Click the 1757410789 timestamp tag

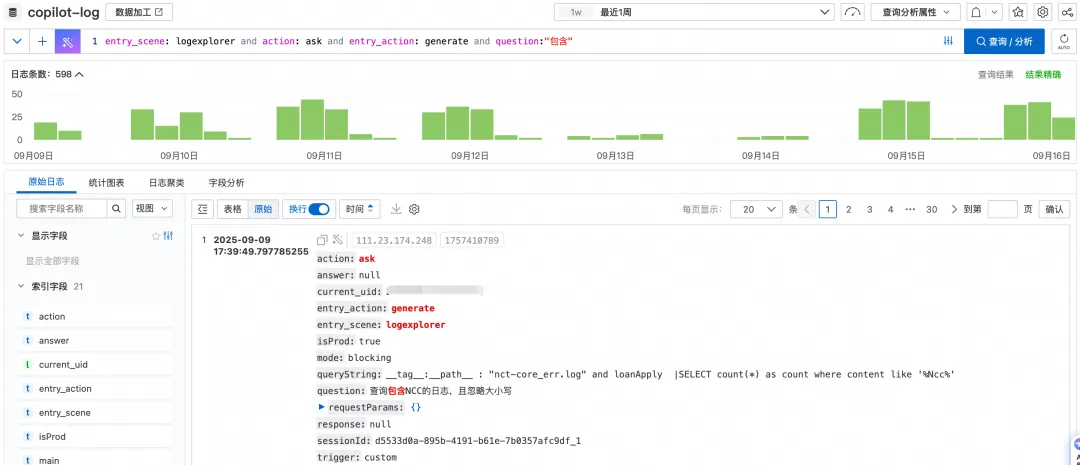(x=472, y=240)
